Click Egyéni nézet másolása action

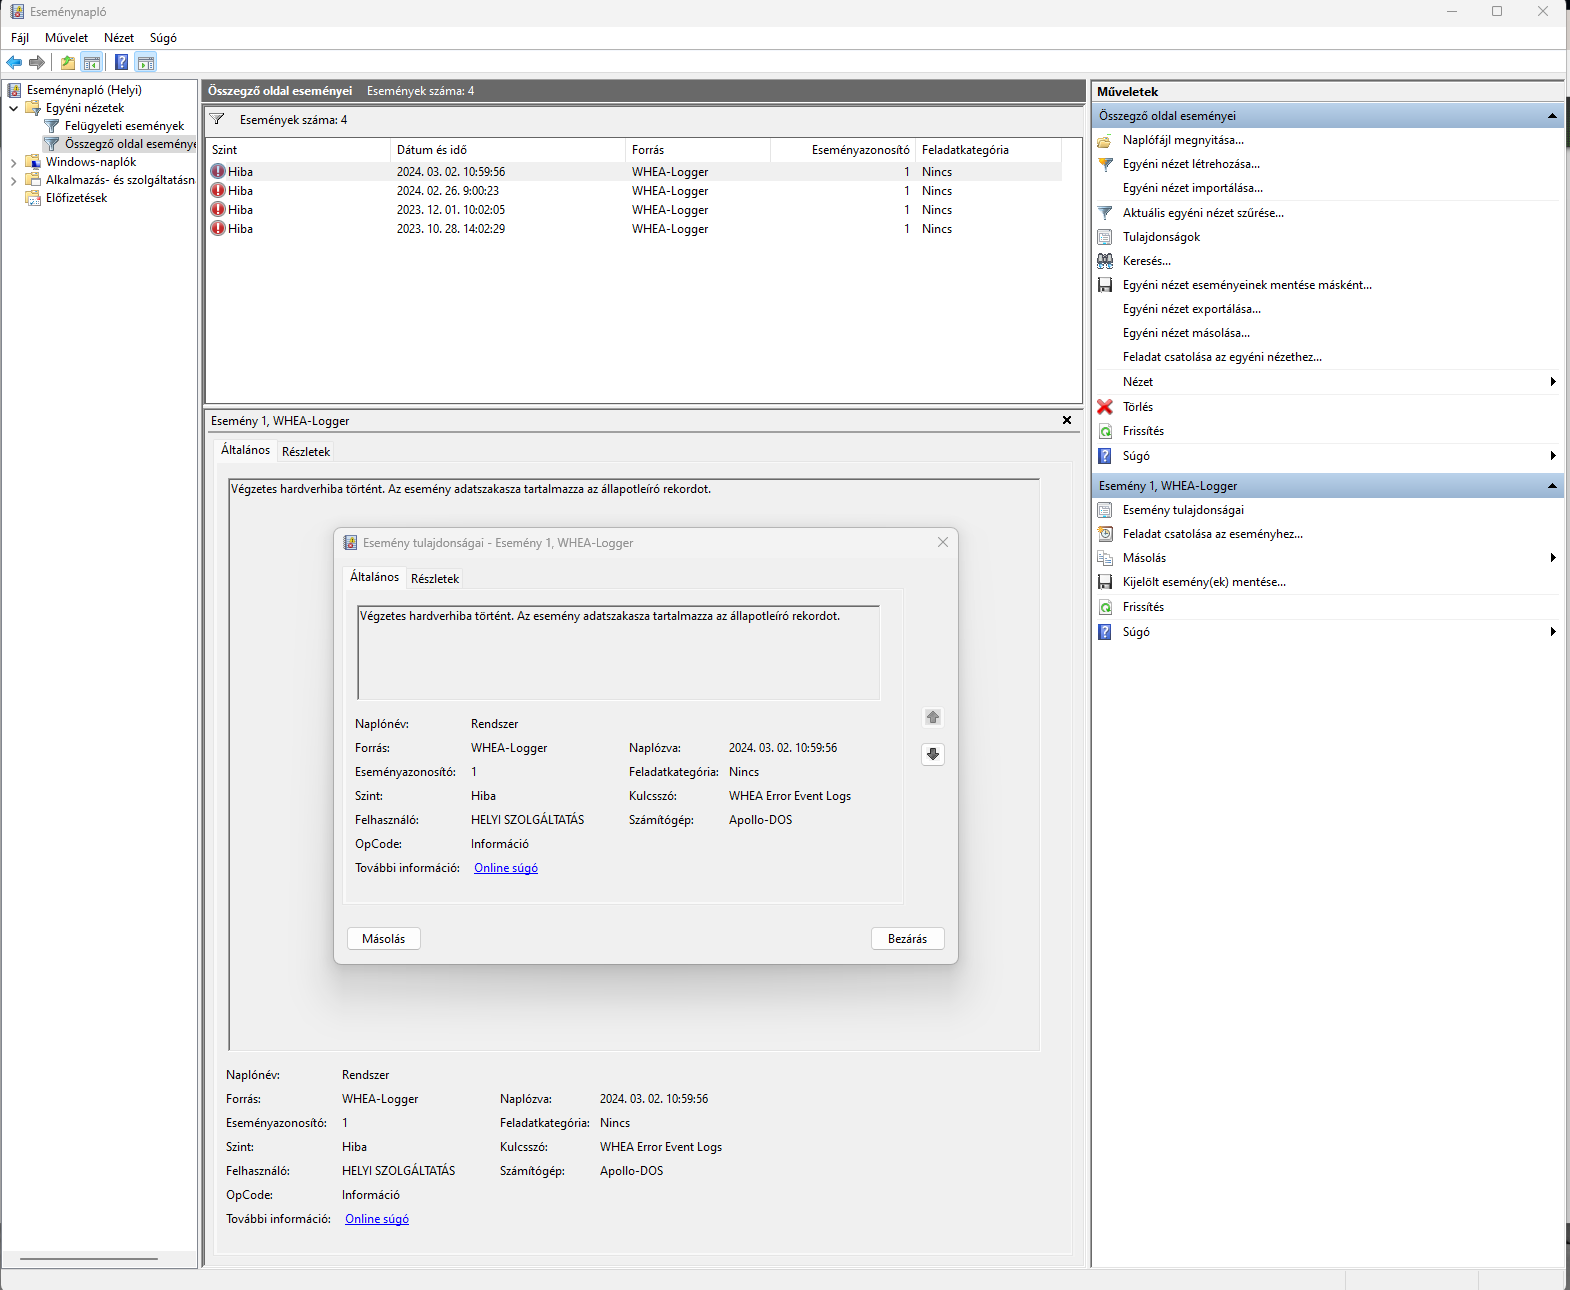1186,333
